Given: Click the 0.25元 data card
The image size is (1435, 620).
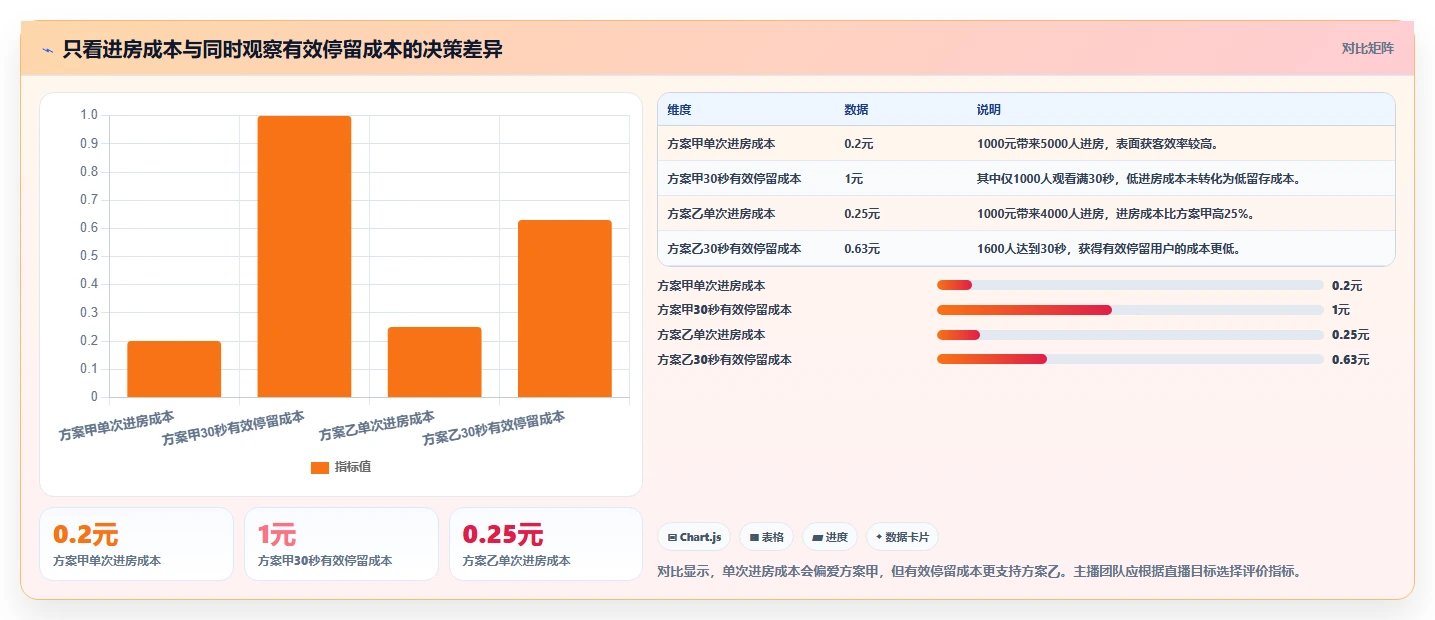Looking at the screenshot, I should pos(546,544).
